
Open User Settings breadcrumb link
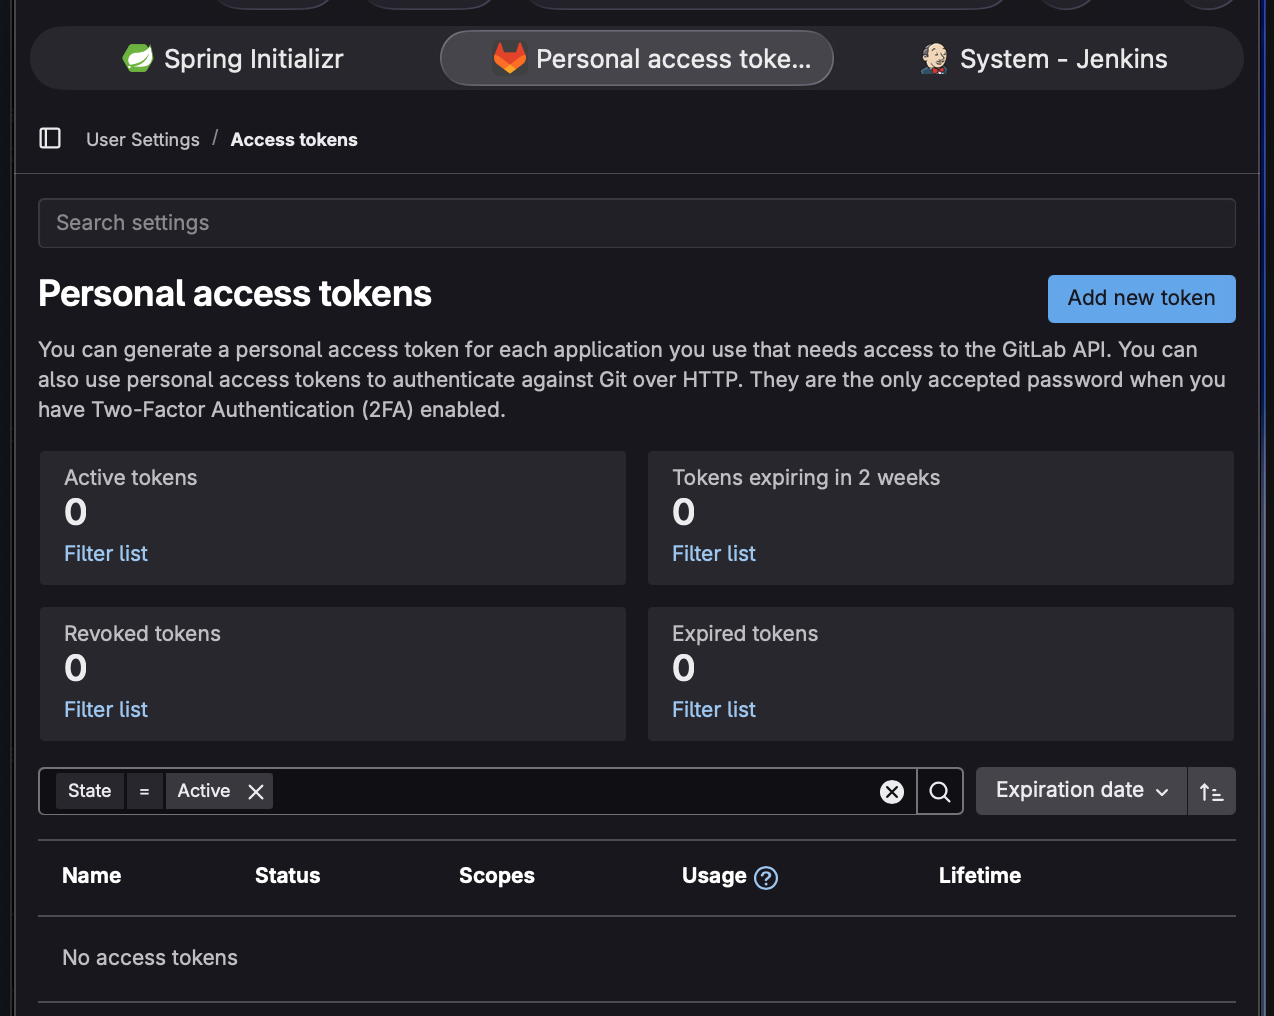click(x=143, y=140)
